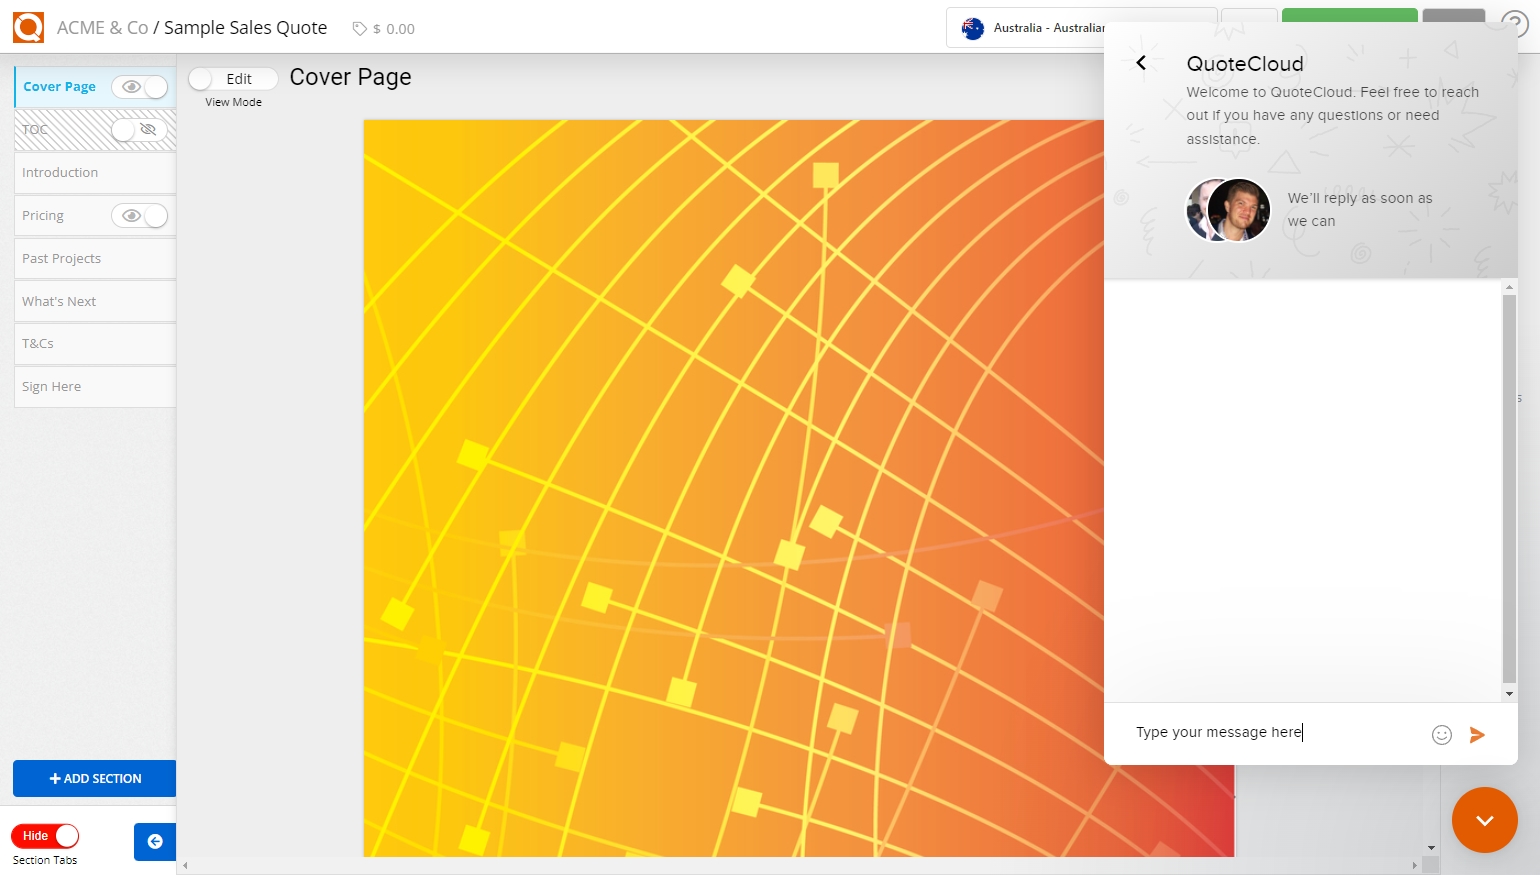Open the Australia region dropdown
The image size is (1540, 875).
[1030, 28]
